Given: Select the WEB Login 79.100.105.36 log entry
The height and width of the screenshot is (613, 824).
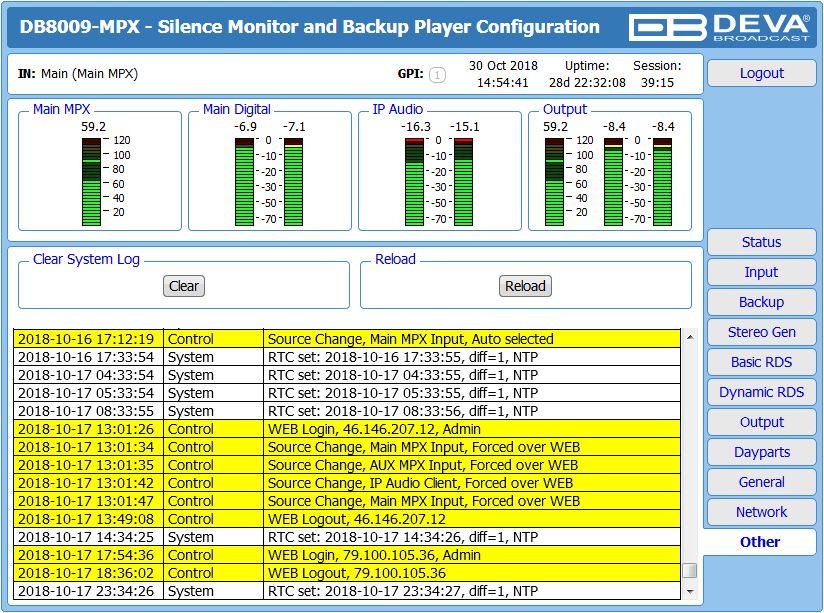Looking at the screenshot, I should click(347, 555).
